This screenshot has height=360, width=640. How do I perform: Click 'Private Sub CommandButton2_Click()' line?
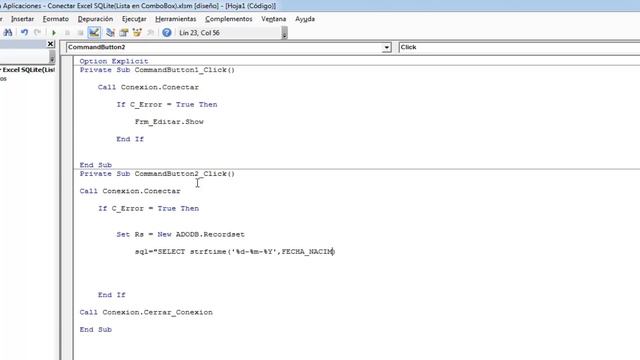click(x=157, y=174)
